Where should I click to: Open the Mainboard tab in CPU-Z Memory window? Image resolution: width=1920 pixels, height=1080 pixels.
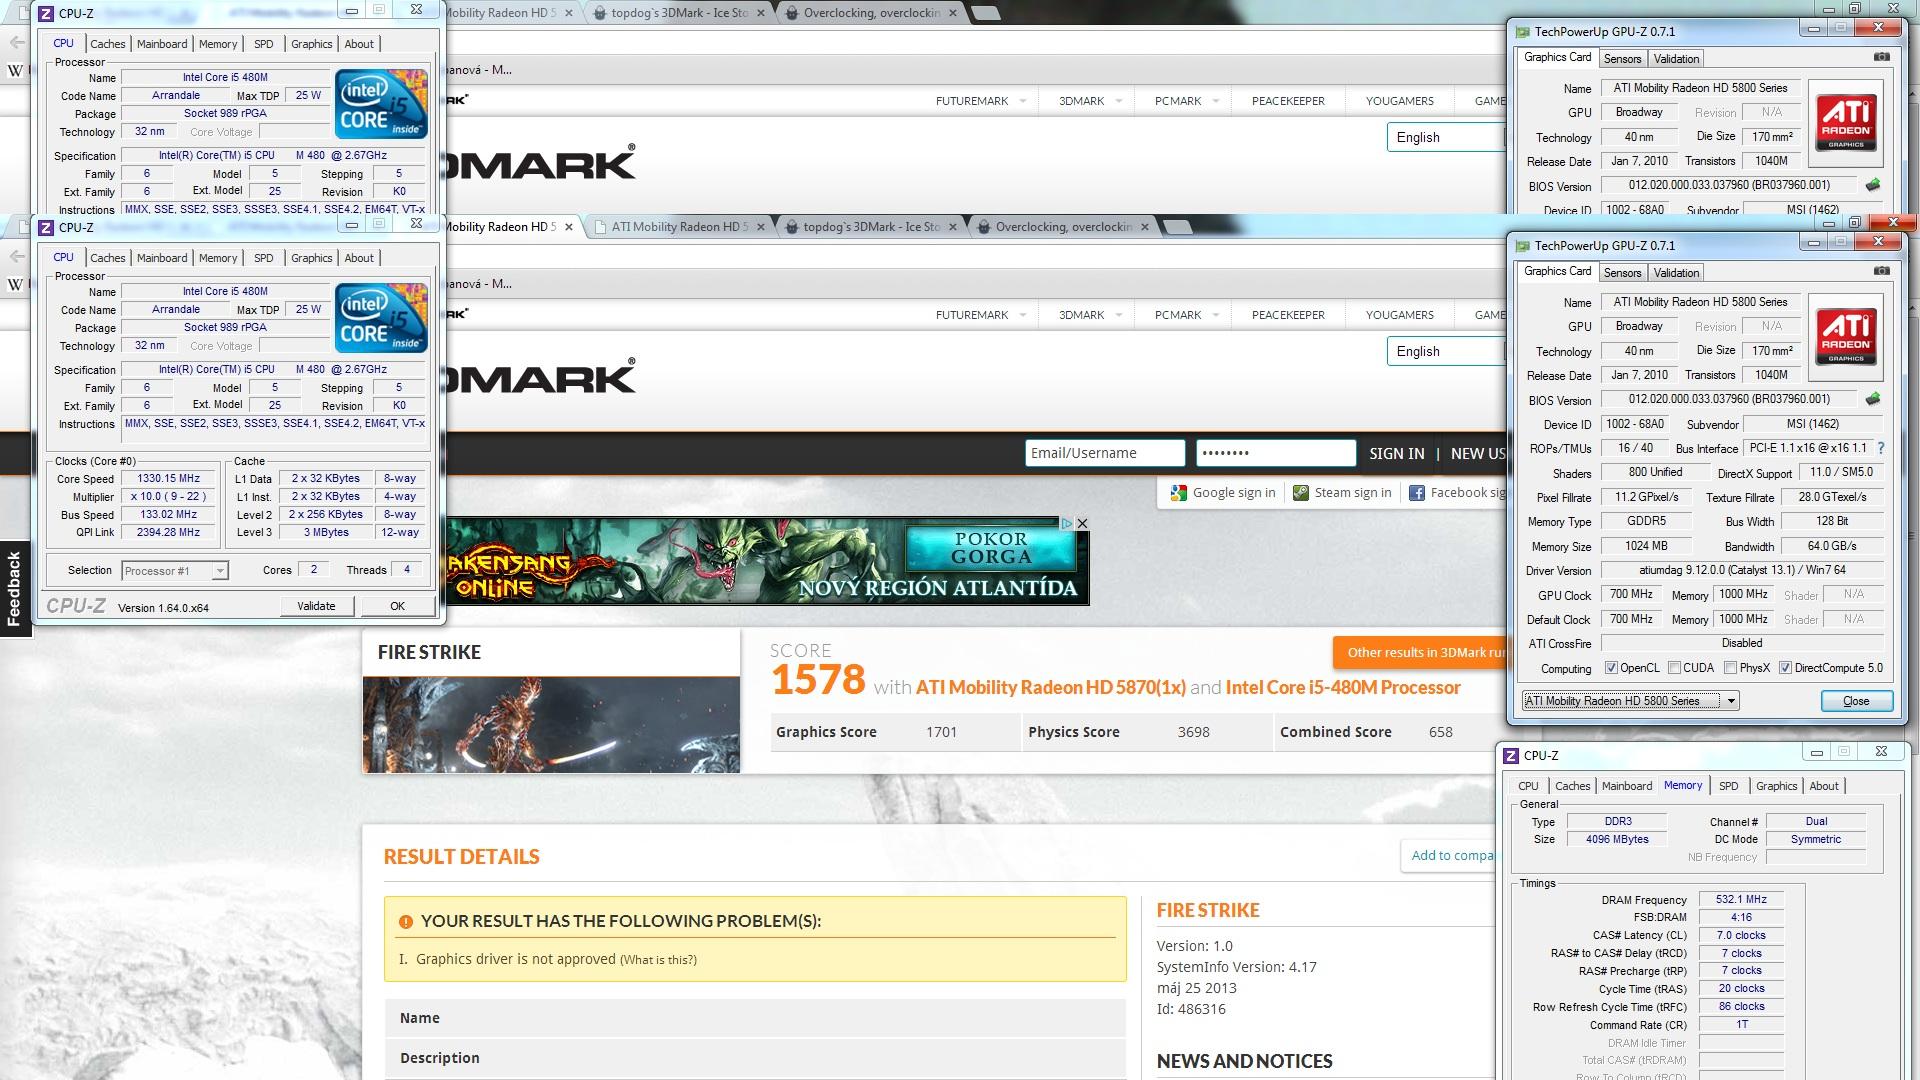coord(1627,787)
